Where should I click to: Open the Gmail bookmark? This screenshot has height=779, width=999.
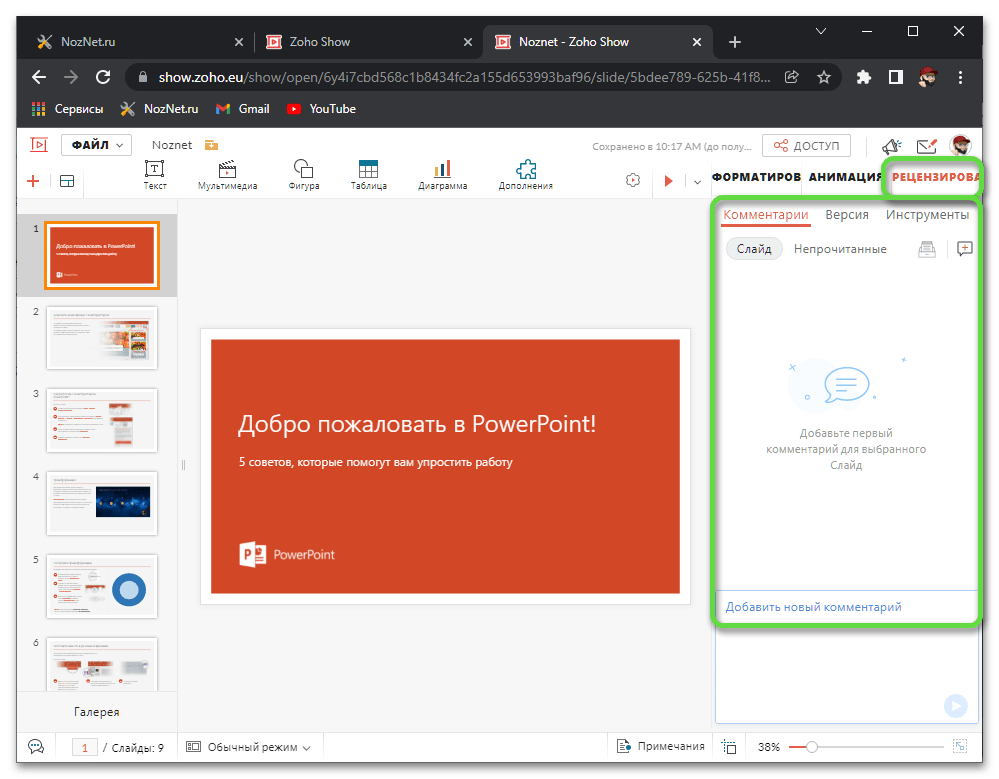point(243,109)
